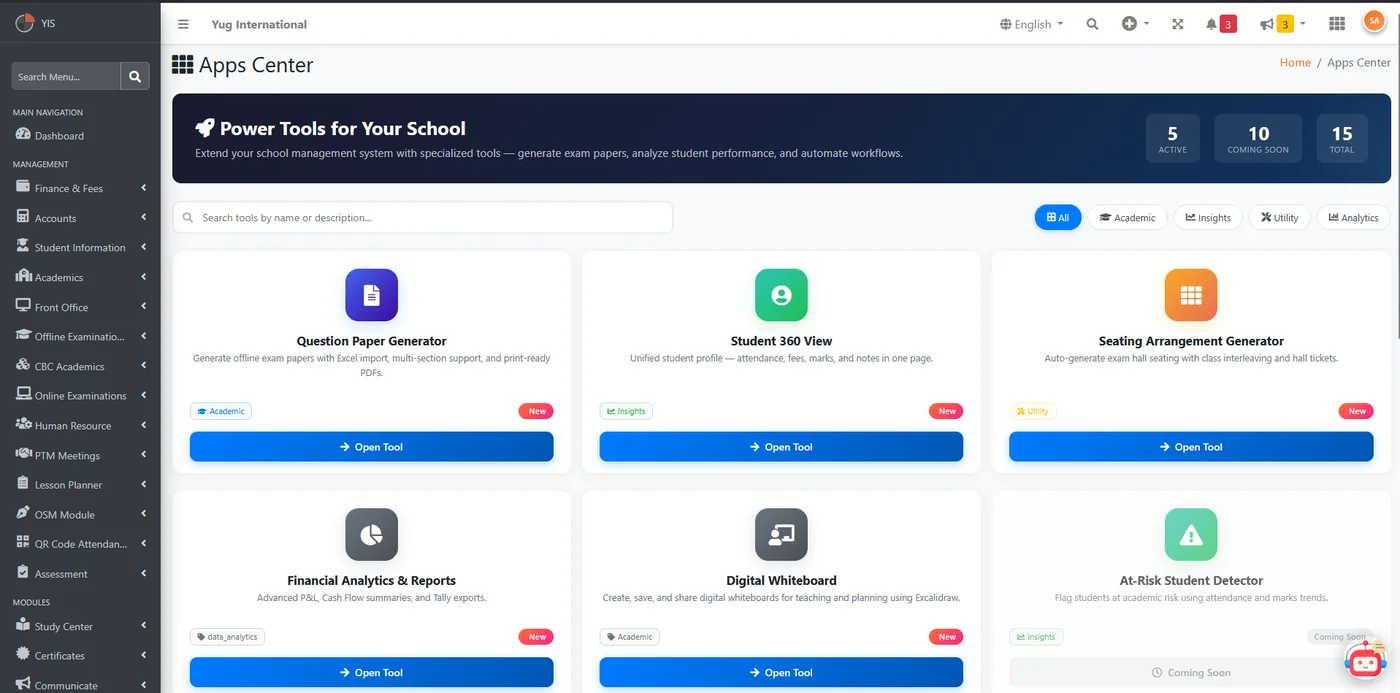Click the sidebar search menu button
This screenshot has height=693, width=1400.
(135, 76)
